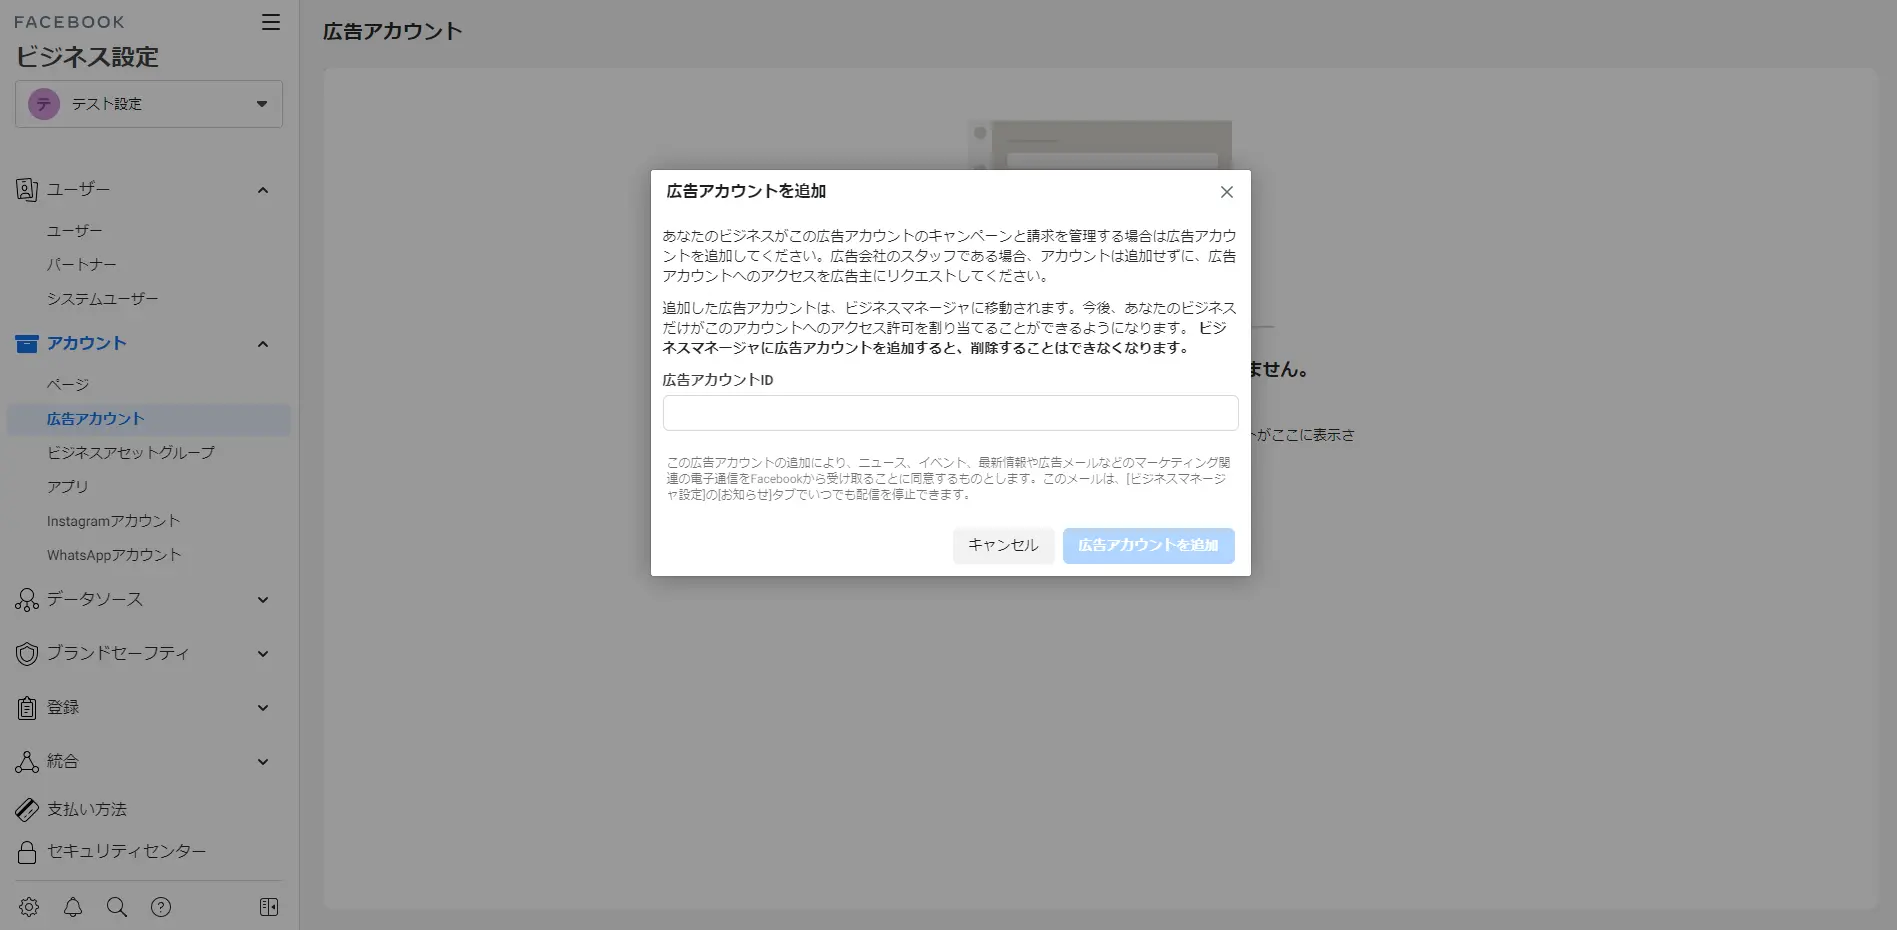
Task: Open notifications via the bell icon
Action: click(73, 907)
